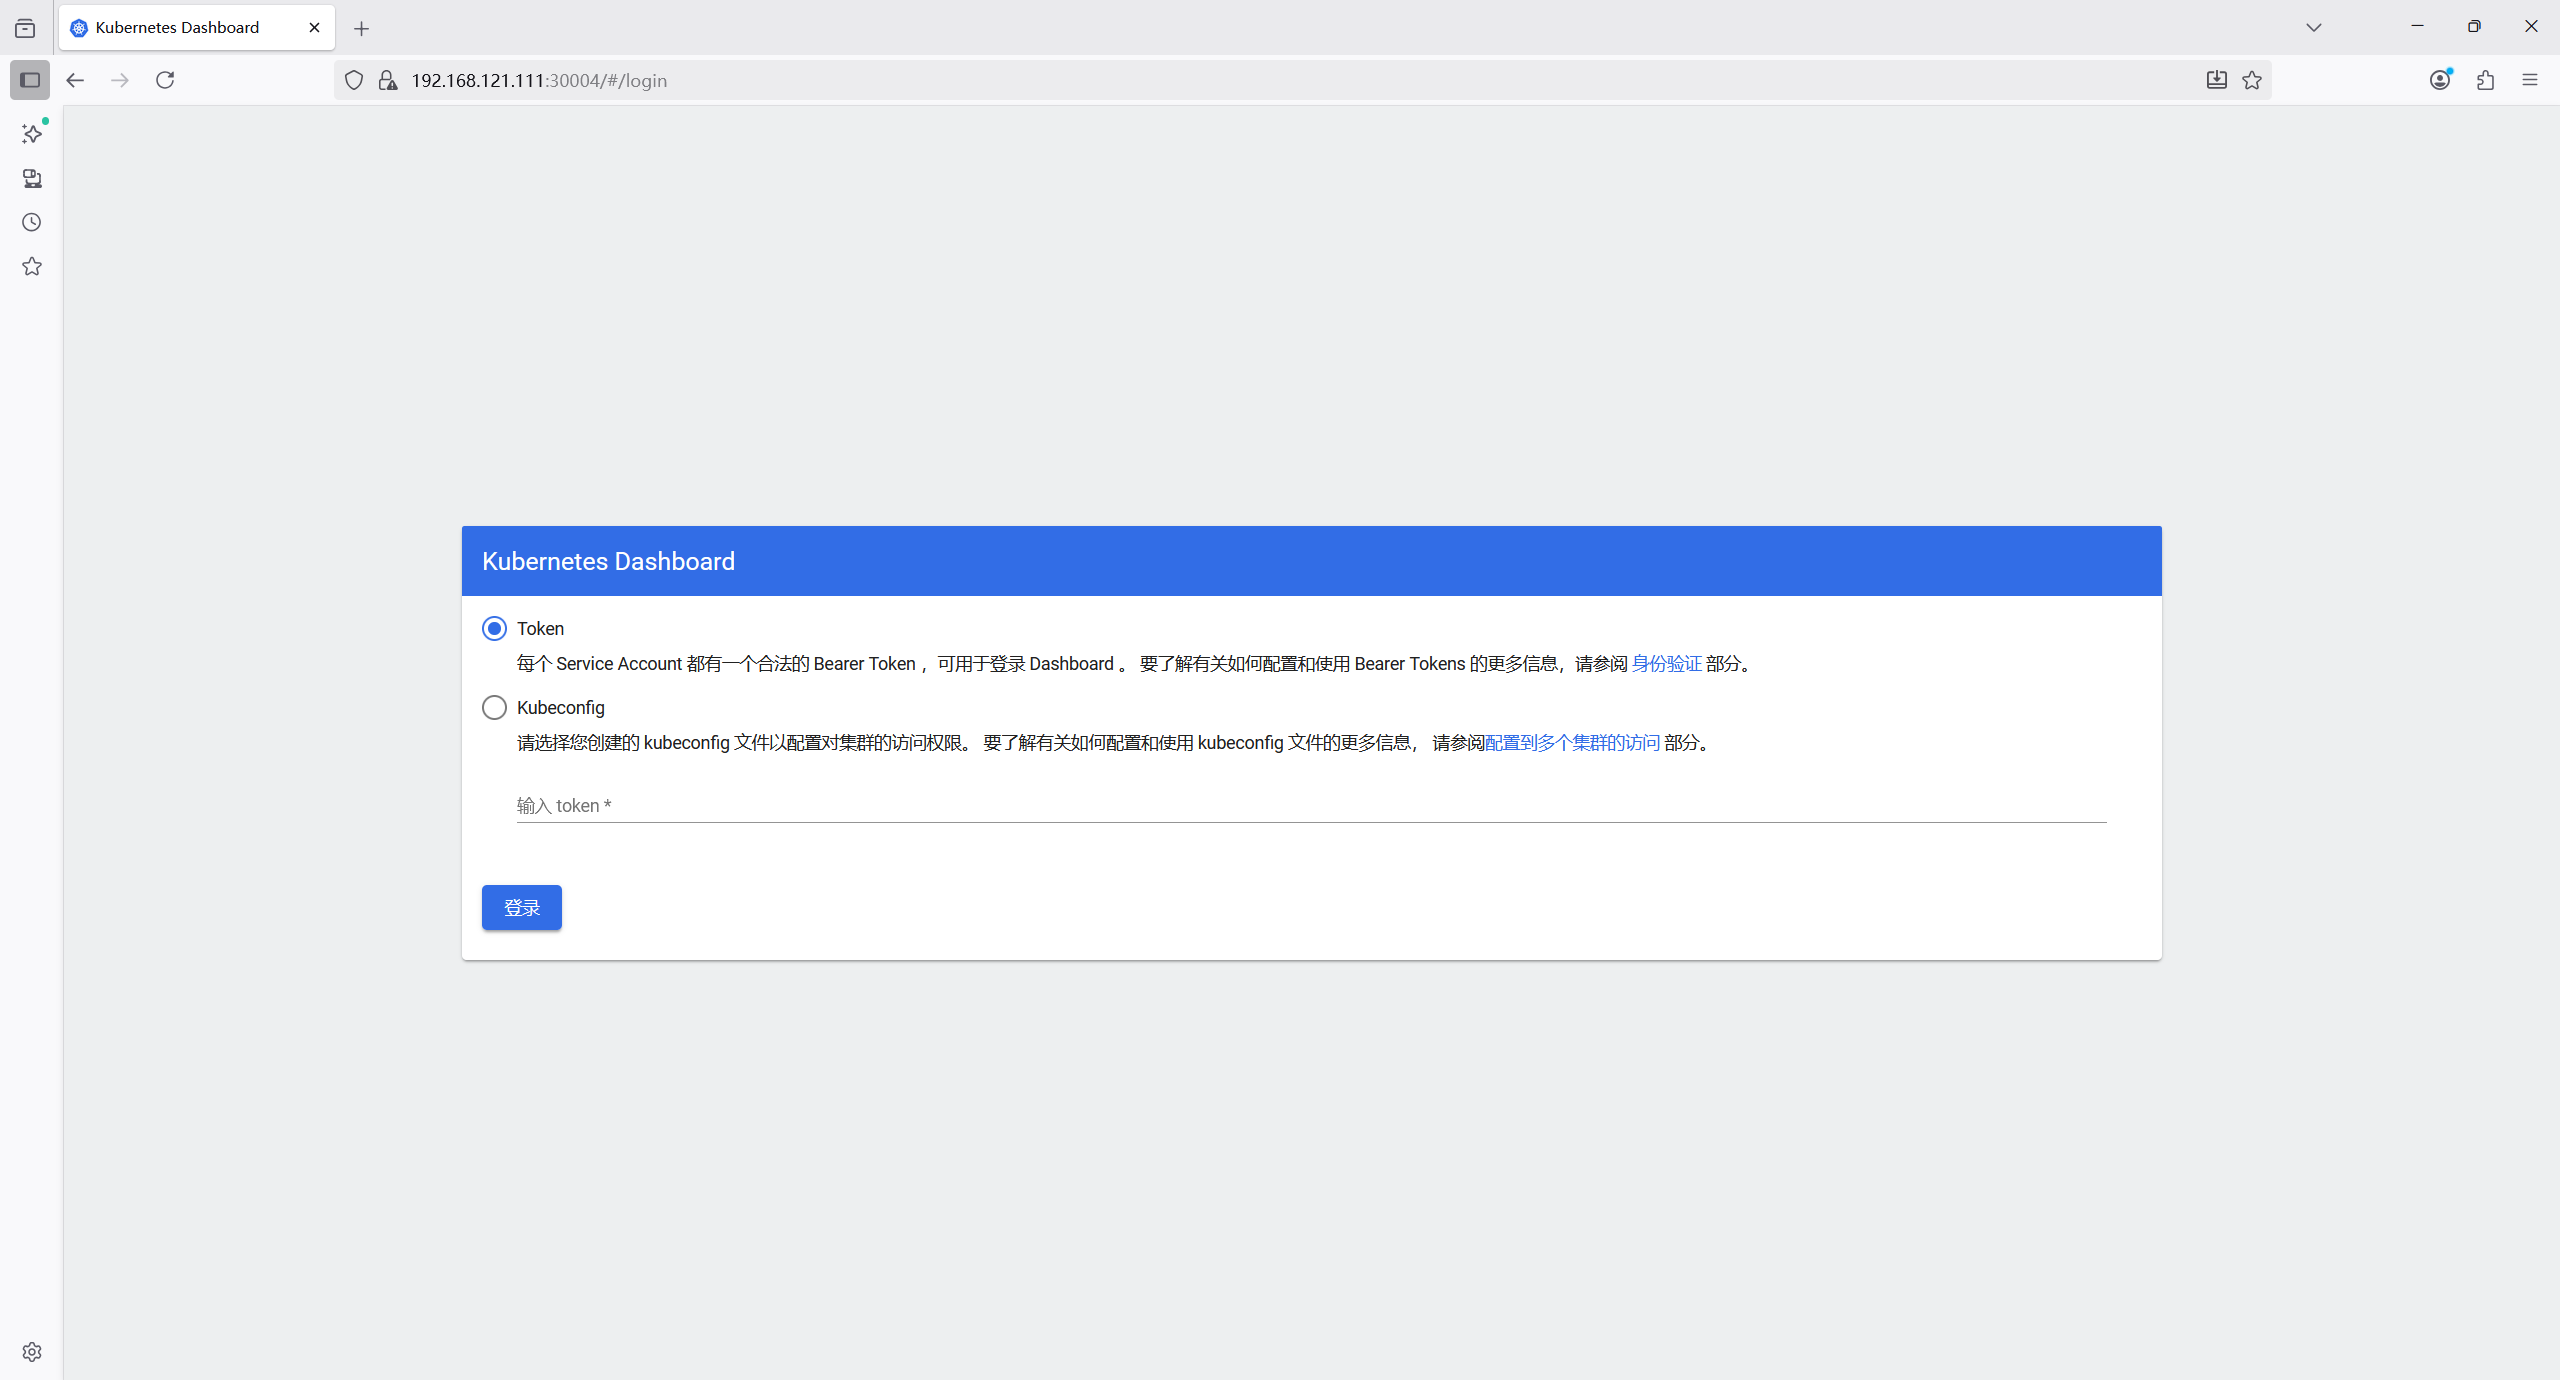Select the Token radio button
Image resolution: width=2560 pixels, height=1380 pixels.
tap(494, 628)
